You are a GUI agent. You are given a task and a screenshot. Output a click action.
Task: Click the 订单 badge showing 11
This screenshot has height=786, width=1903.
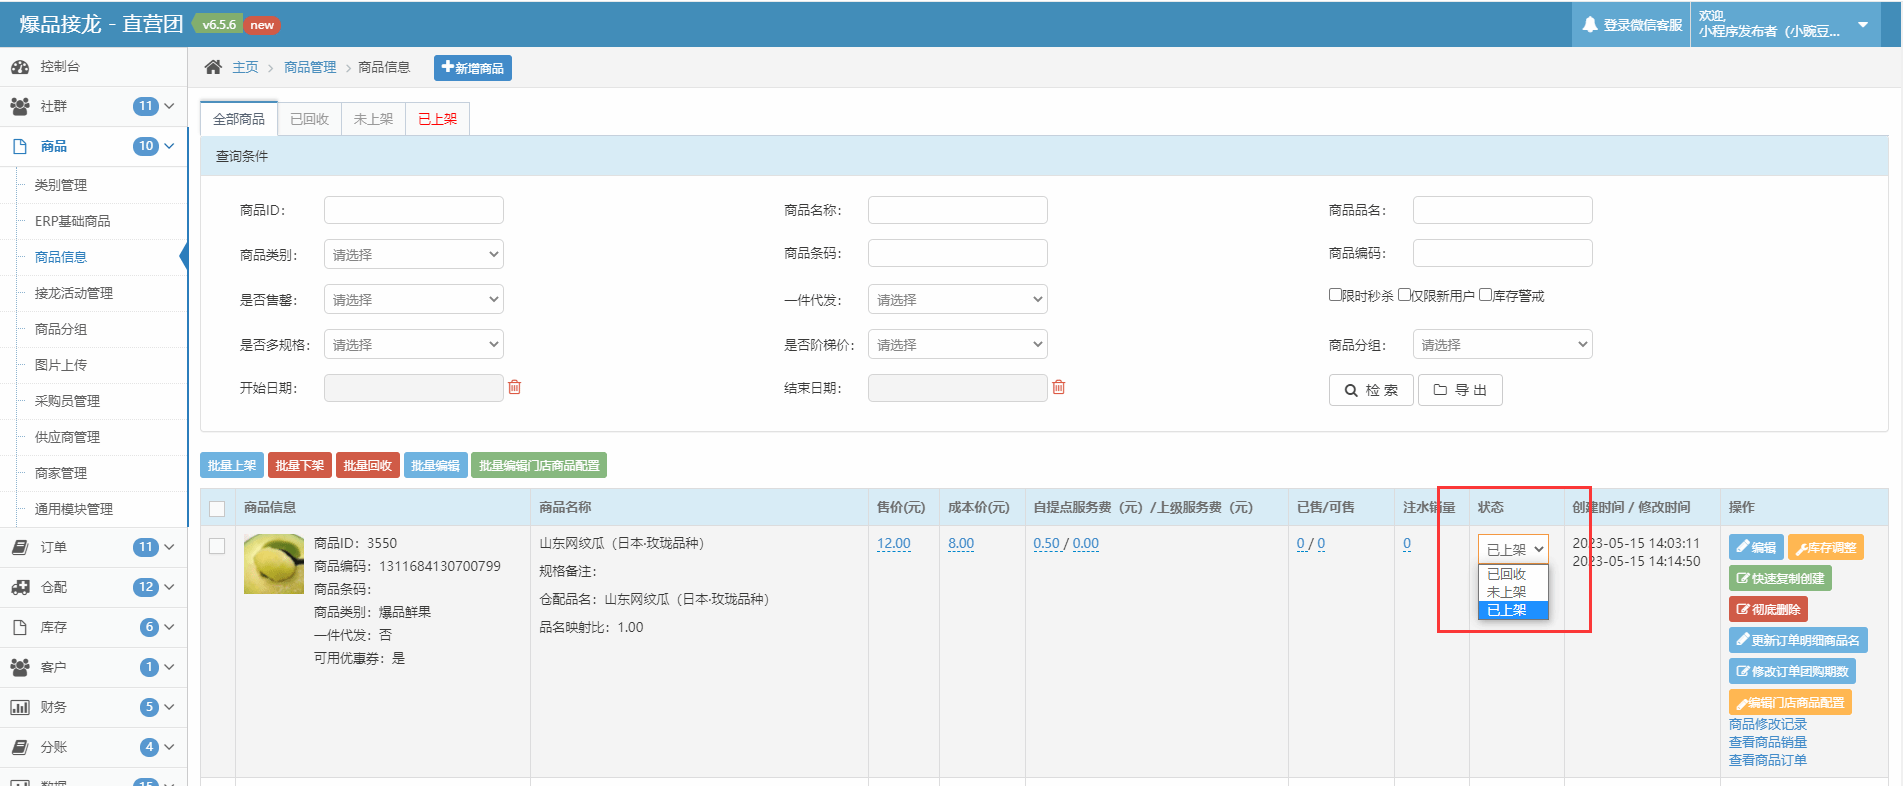tap(146, 547)
